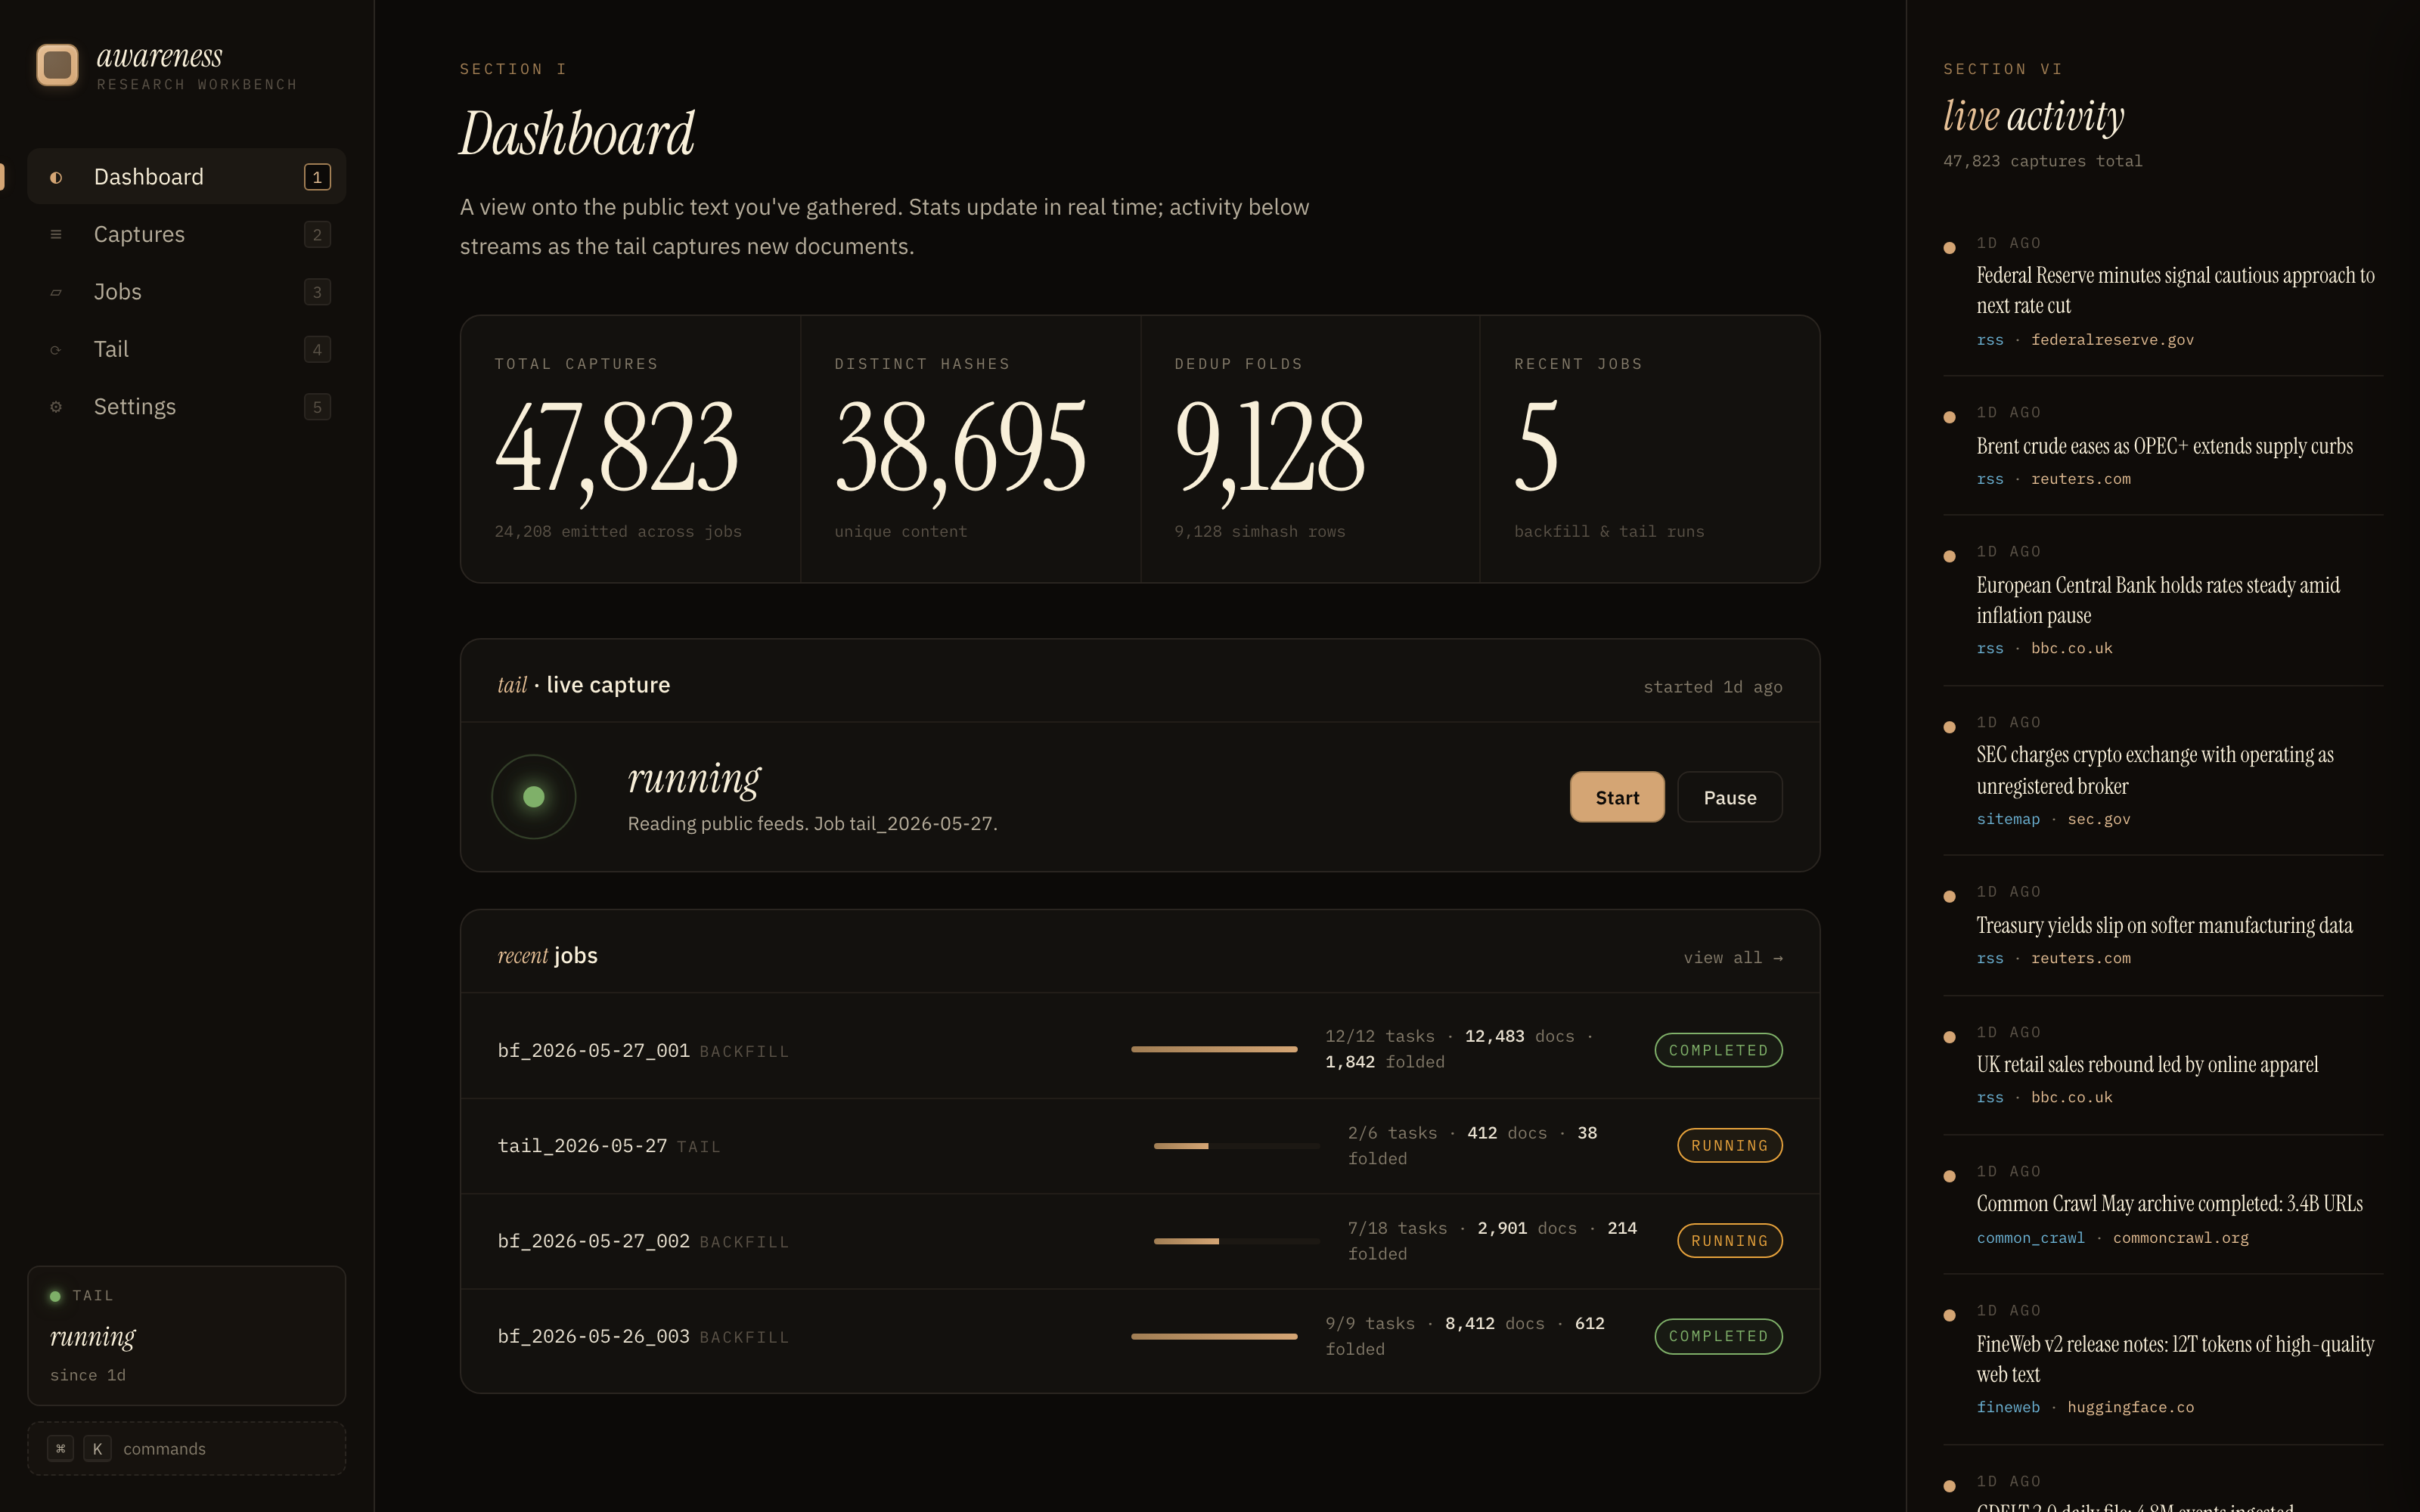Click the dot beside European Central Bank item

pos(1949,556)
